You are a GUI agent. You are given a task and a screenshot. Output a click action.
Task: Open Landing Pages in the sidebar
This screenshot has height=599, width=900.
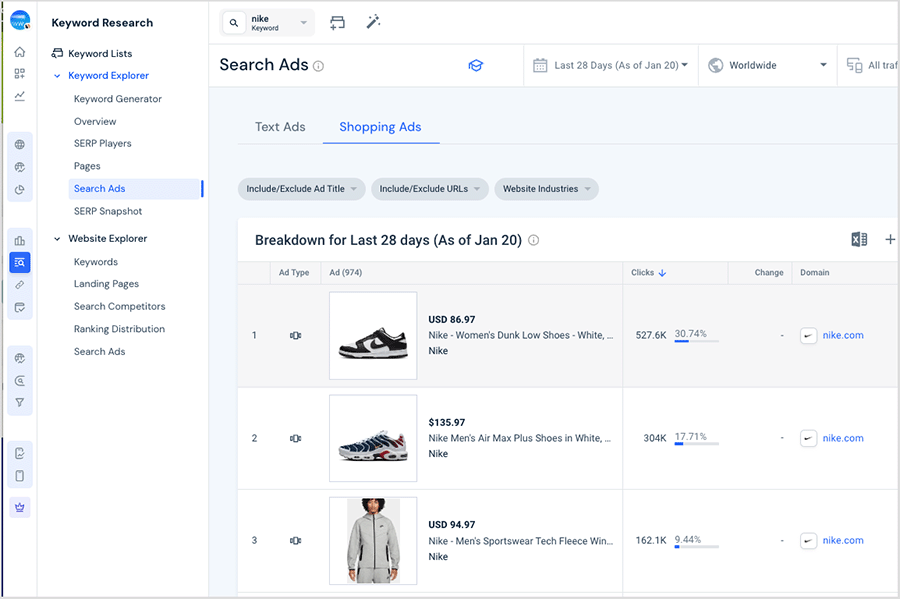106,284
